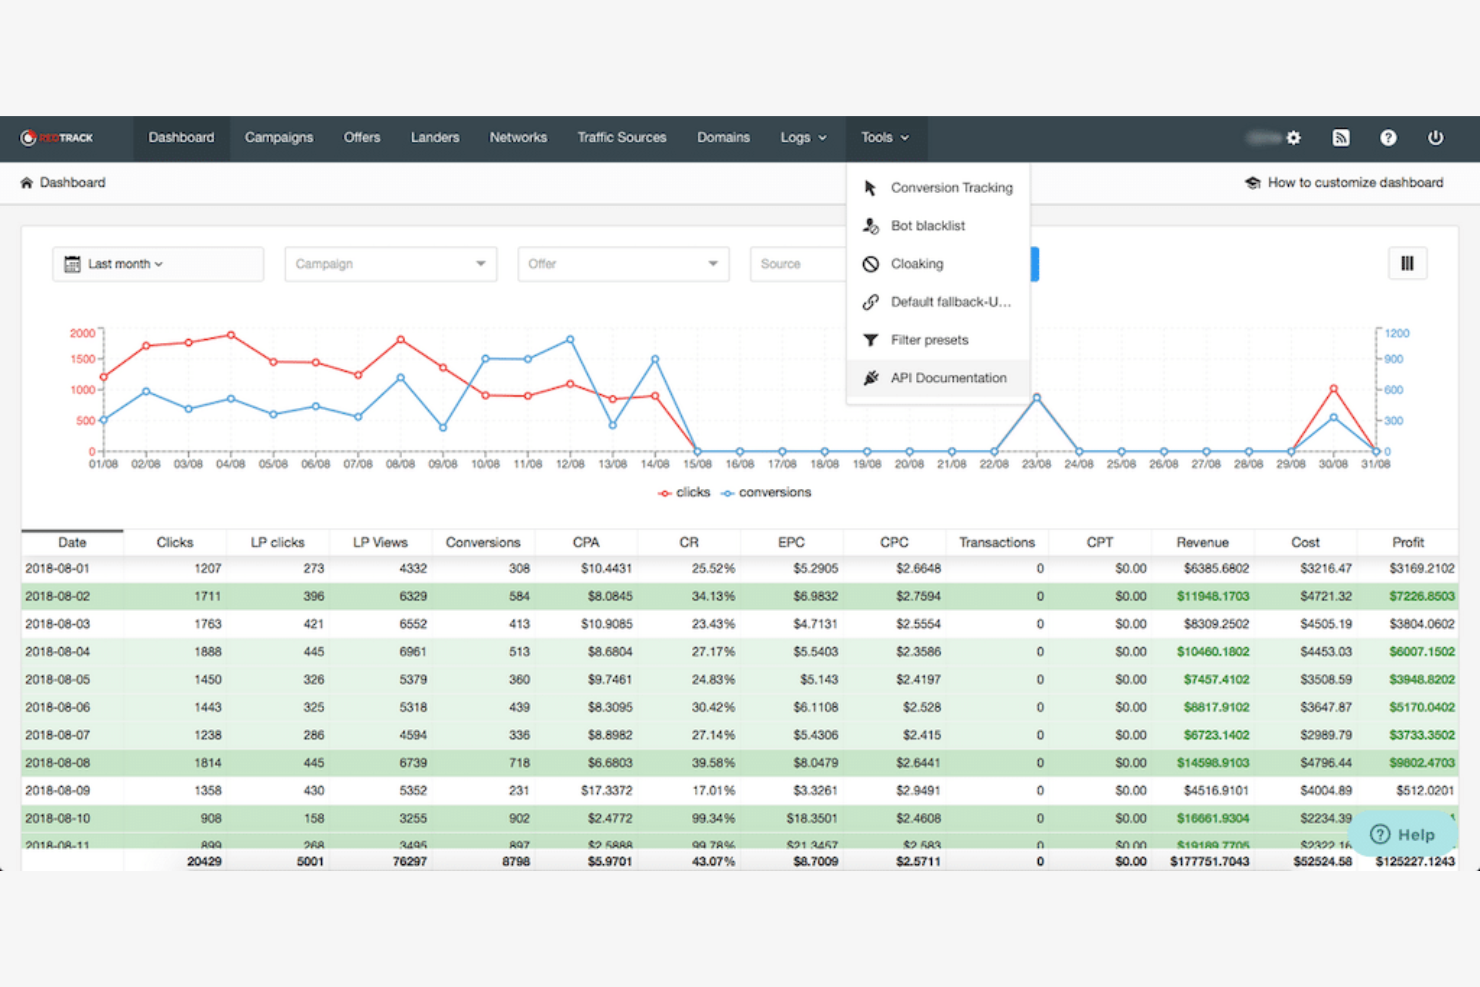Screen dimensions: 1480x987
Task: Select Cloaking from the Tools menu
Action: coord(916,263)
